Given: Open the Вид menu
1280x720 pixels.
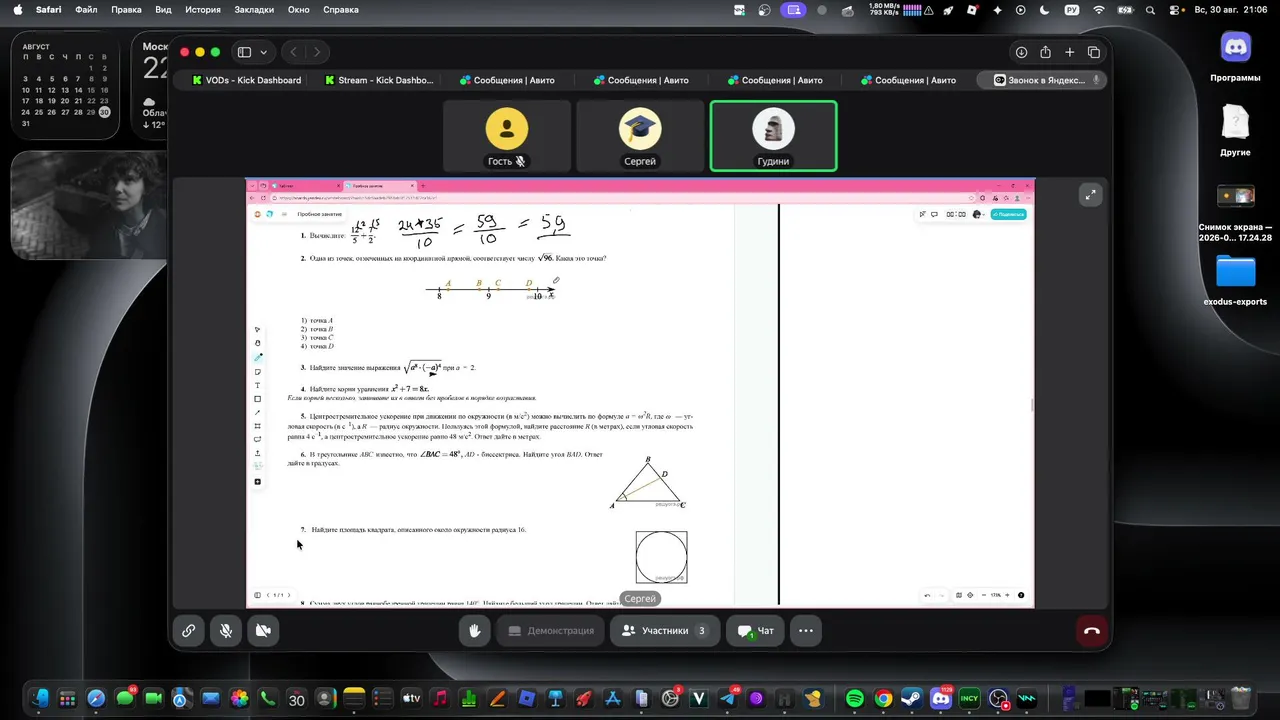Looking at the screenshot, I should tap(163, 10).
